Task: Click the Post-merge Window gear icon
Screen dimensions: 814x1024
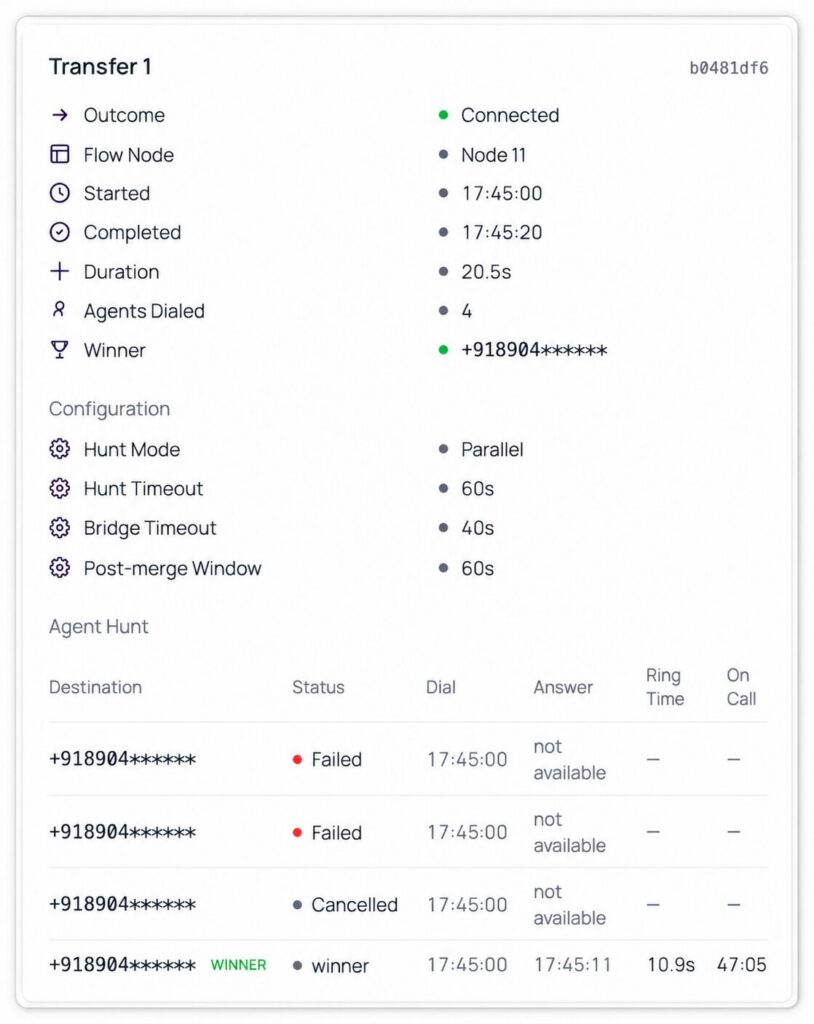Action: [x=59, y=568]
